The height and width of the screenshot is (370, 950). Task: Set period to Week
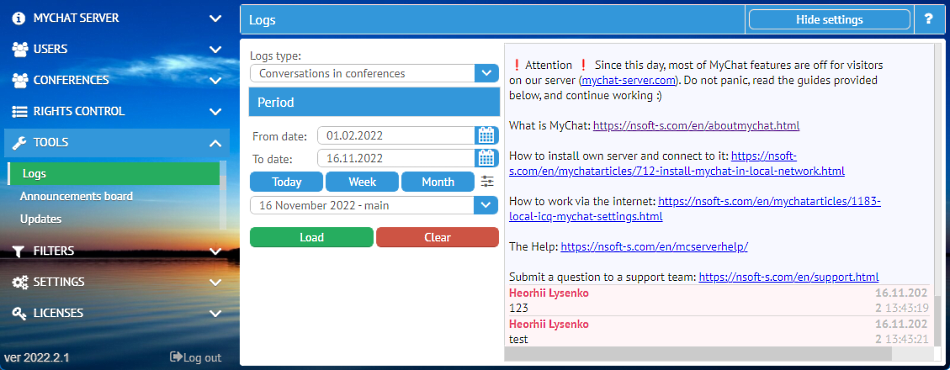pyautogui.click(x=362, y=182)
